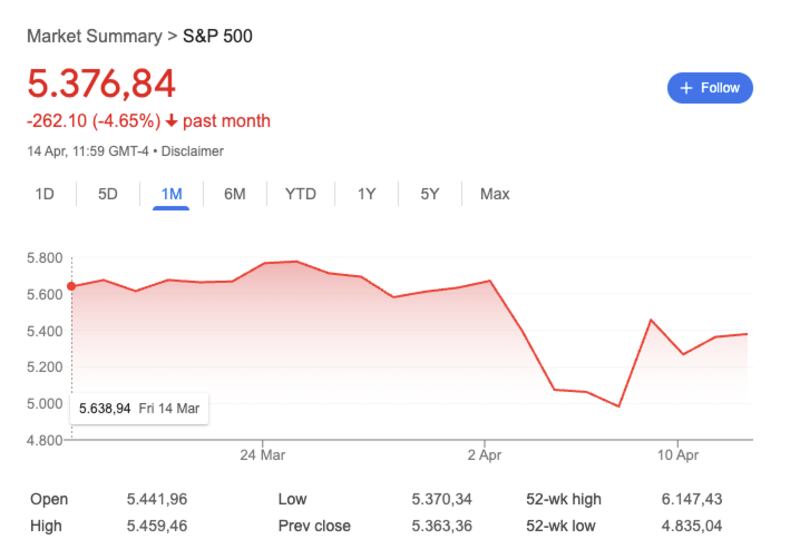Select the 1Y range tab
The height and width of the screenshot is (549, 800).
(366, 194)
